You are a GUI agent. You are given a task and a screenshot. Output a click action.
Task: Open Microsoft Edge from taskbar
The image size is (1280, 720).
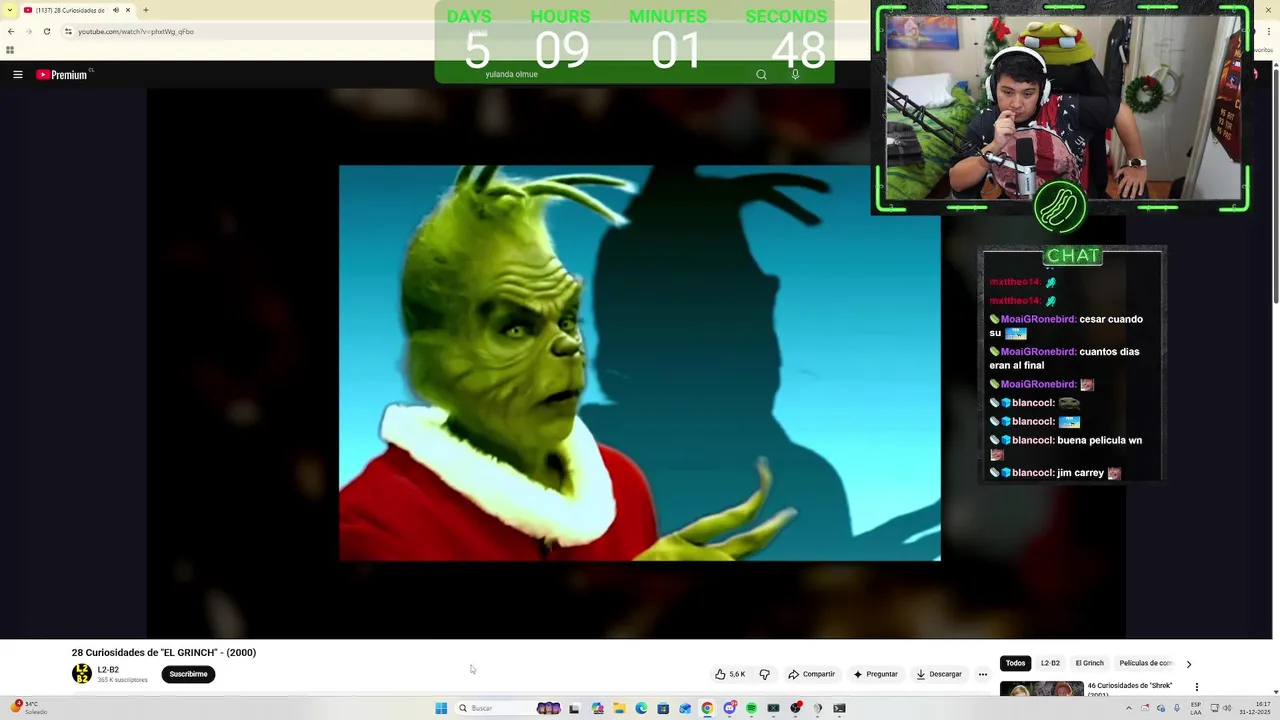coord(641,708)
